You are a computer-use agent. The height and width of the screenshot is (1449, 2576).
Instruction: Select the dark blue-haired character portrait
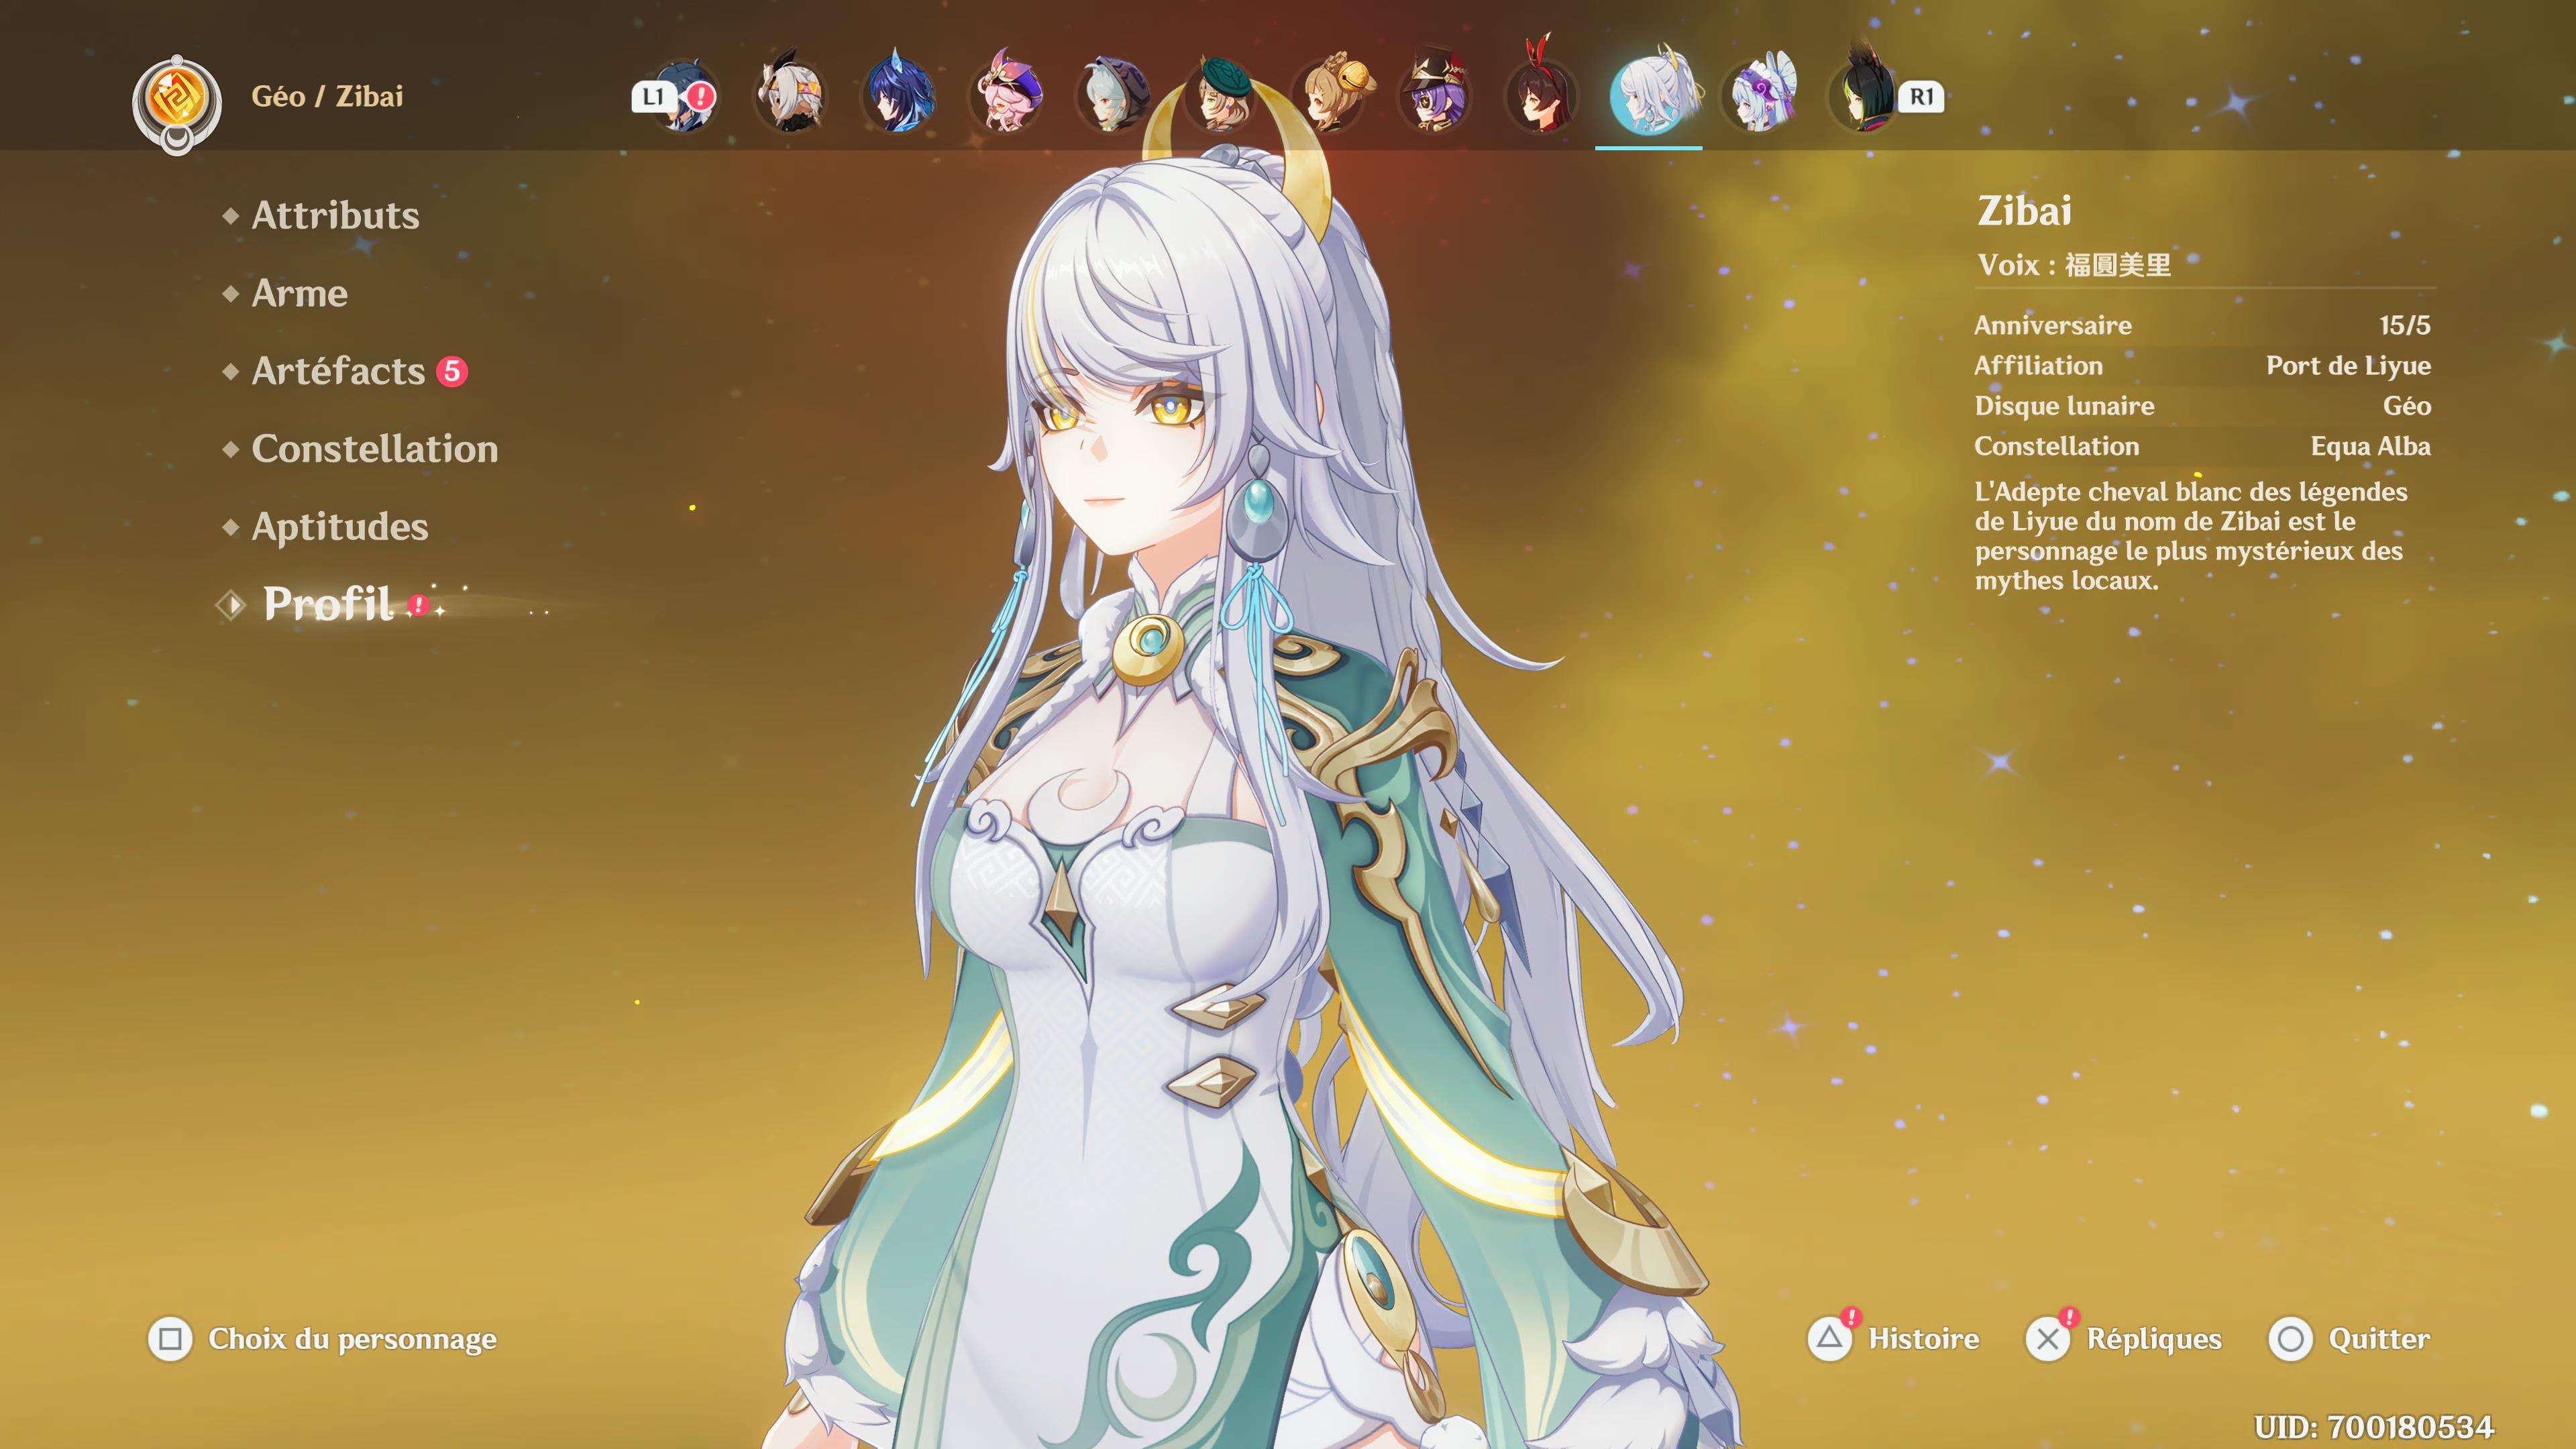898,96
